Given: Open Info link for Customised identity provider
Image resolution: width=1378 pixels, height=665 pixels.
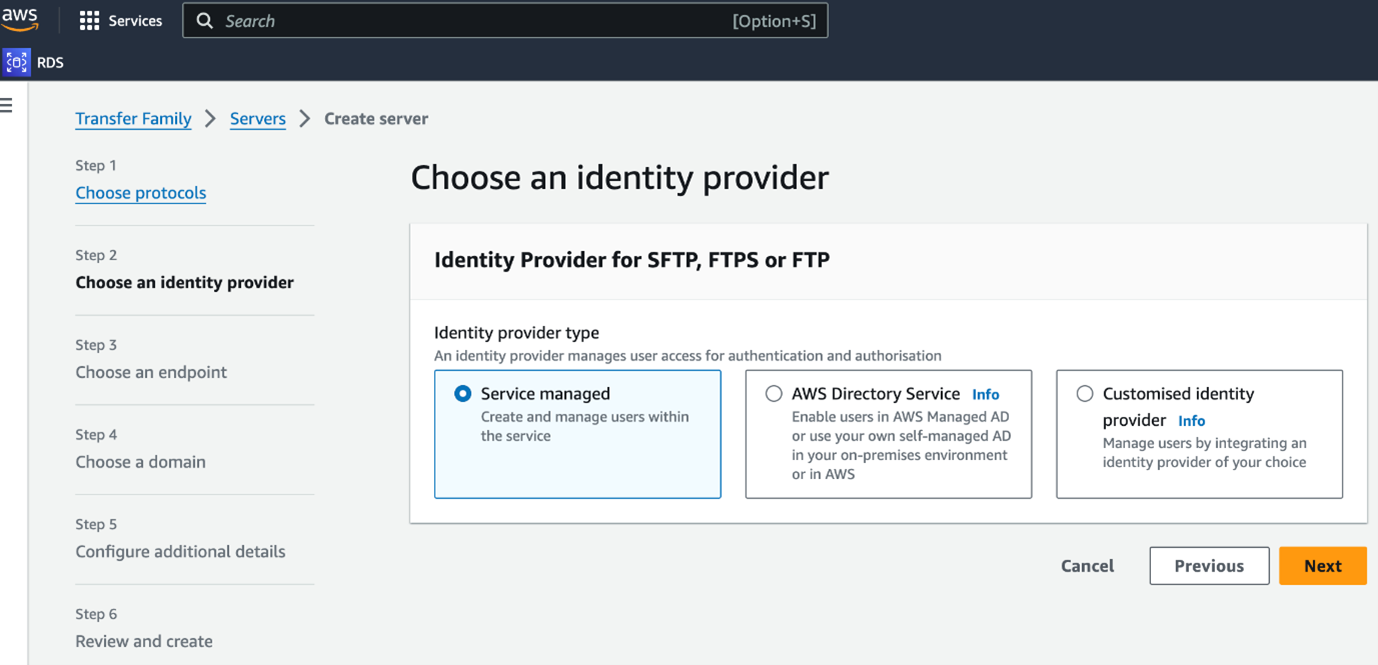Looking at the screenshot, I should point(1191,421).
